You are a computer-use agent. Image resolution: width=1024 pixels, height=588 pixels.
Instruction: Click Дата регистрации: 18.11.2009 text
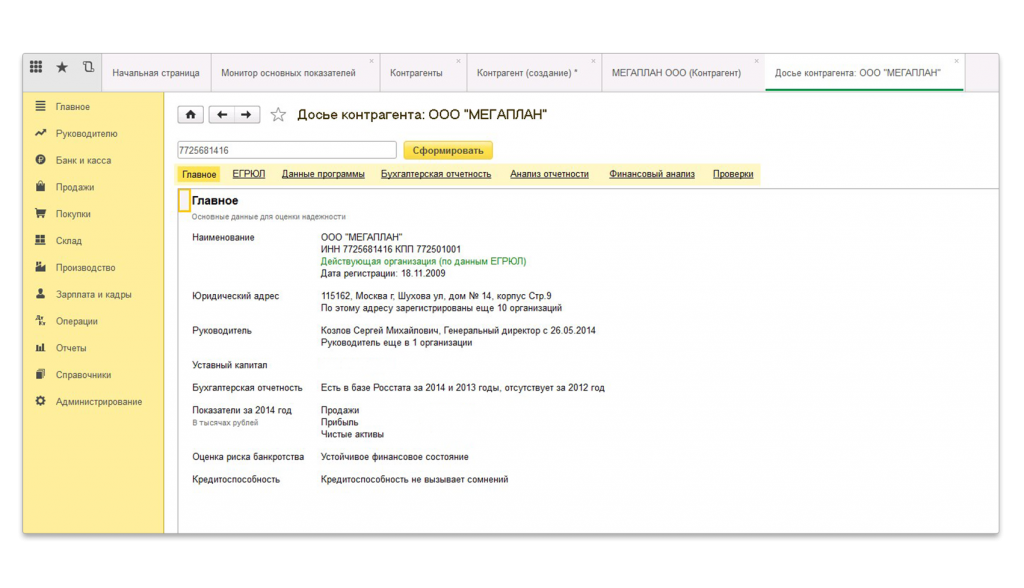click(383, 273)
